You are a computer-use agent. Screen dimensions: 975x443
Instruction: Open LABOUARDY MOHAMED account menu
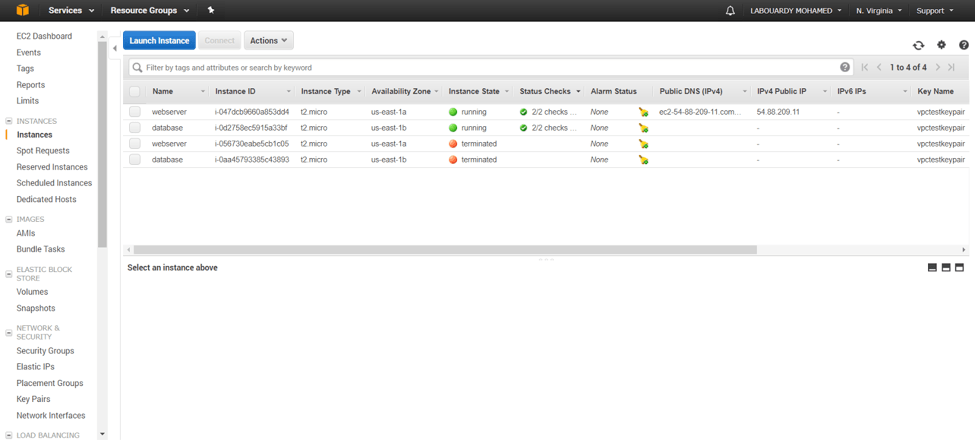coord(796,11)
